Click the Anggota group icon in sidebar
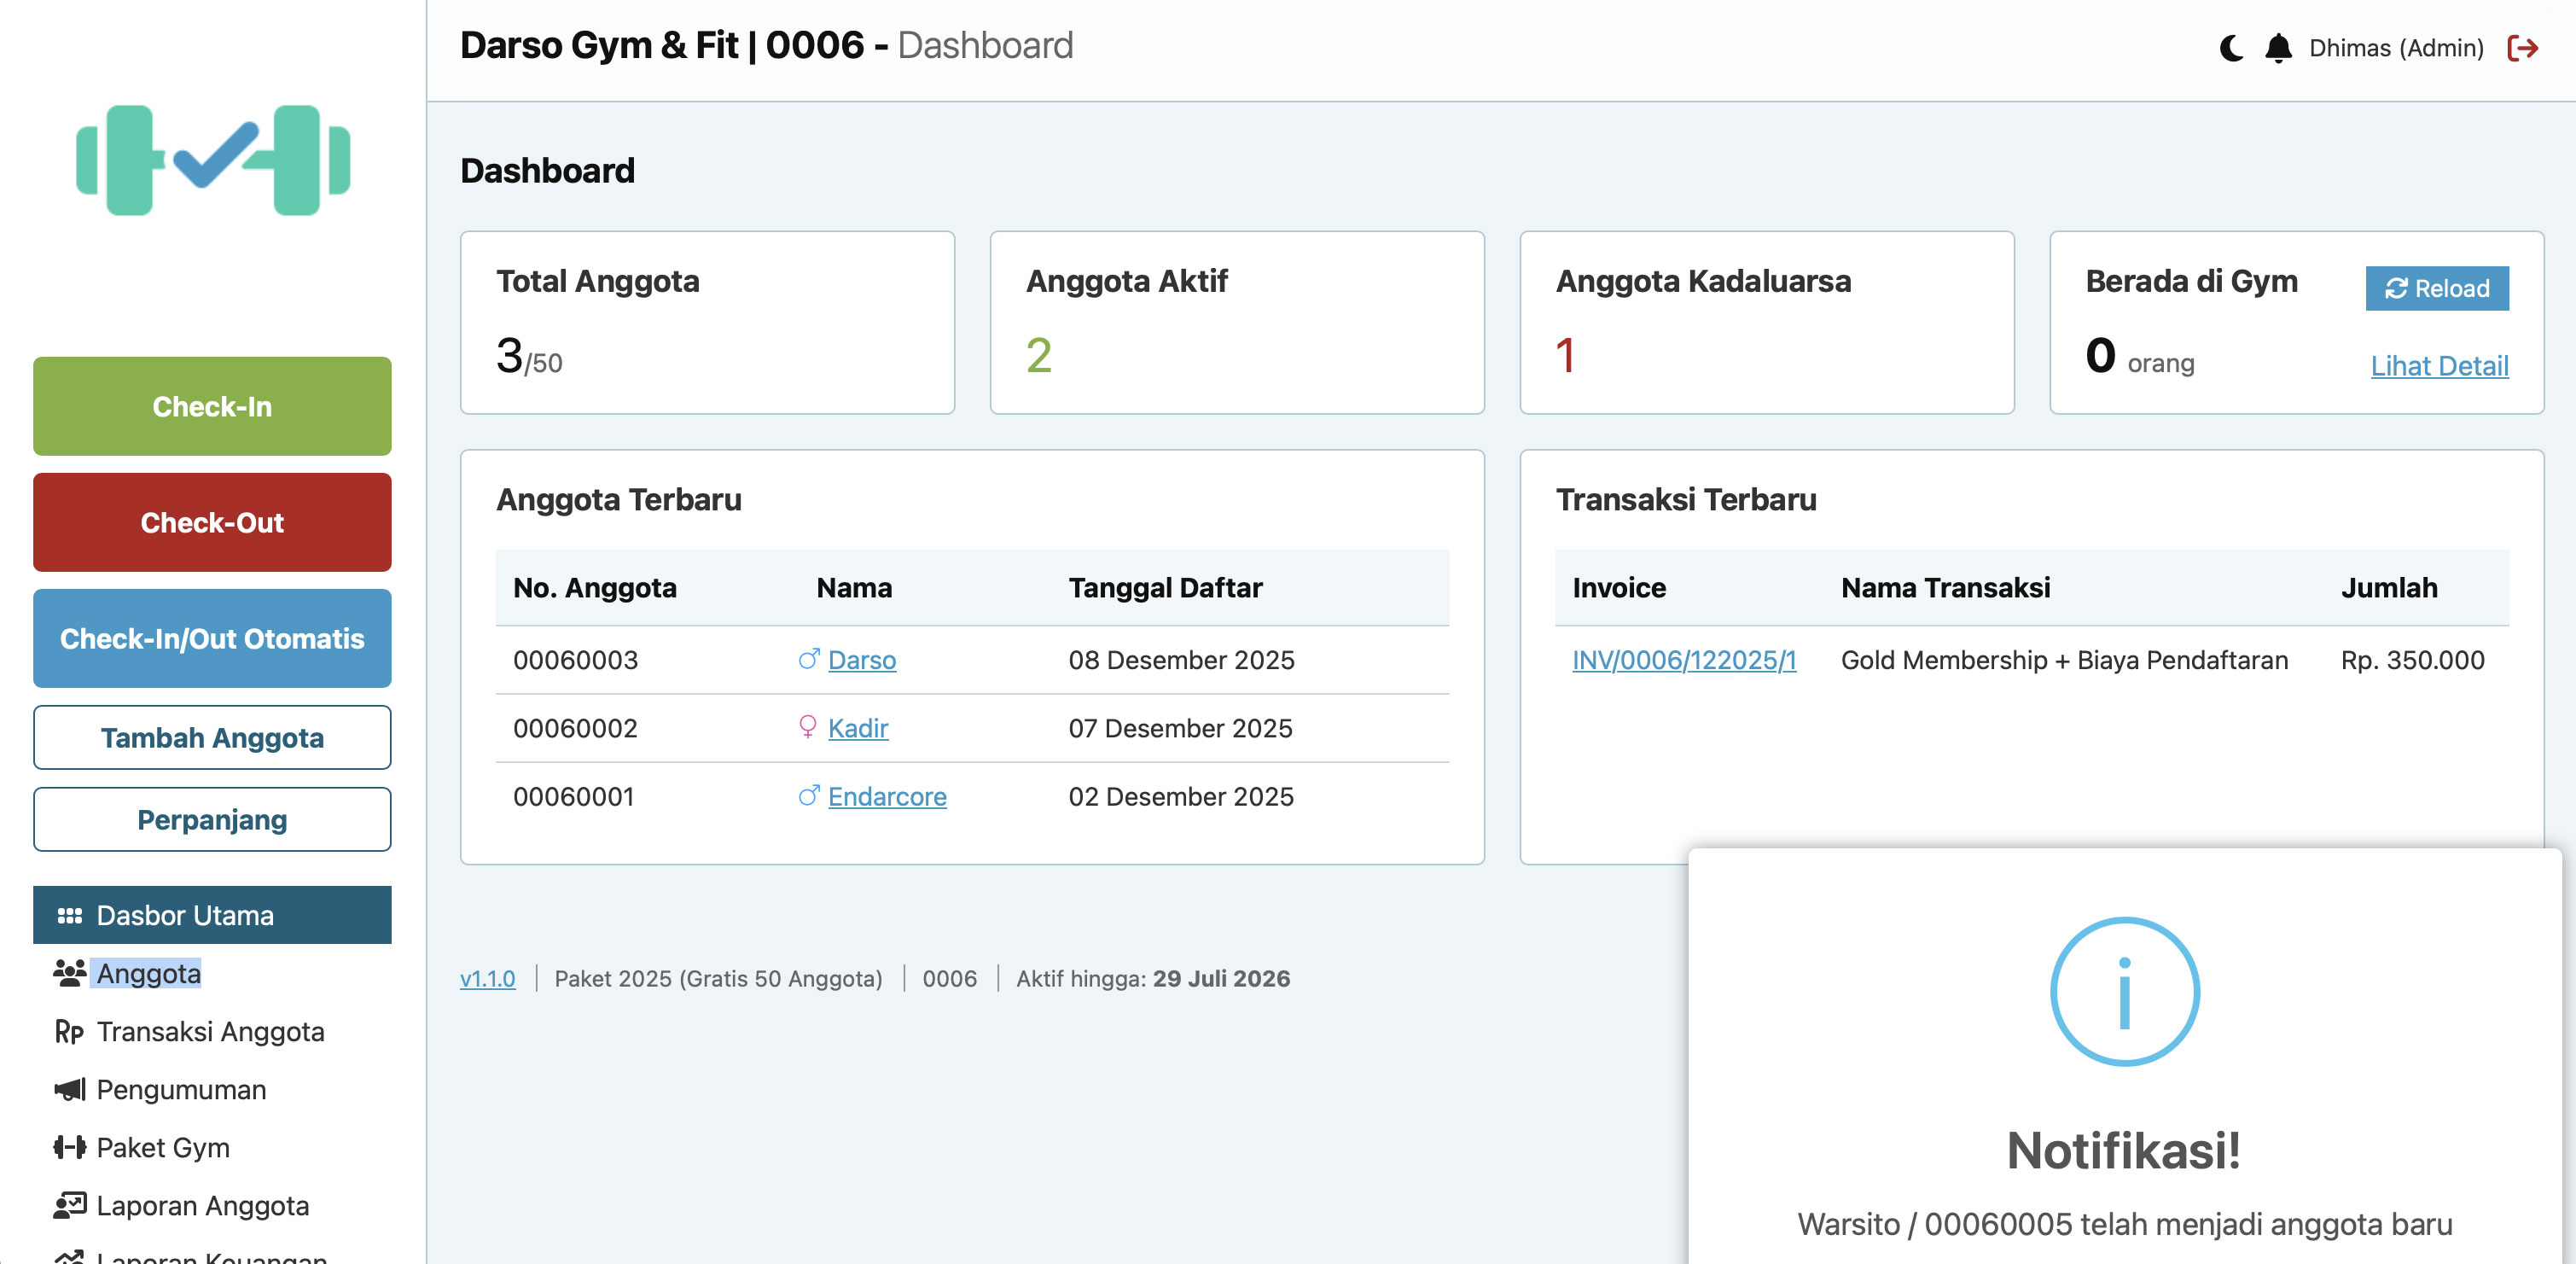The image size is (2576, 1264). pos(69,973)
